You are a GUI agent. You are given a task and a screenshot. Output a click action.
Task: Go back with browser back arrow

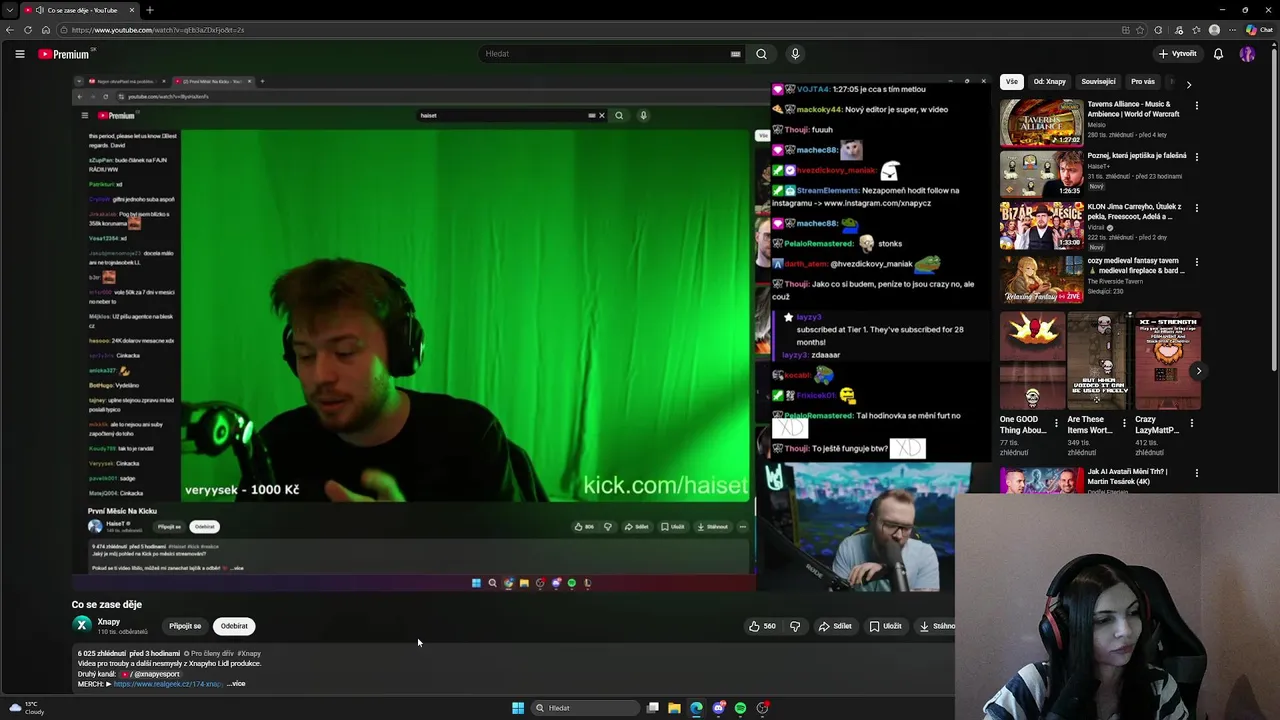tap(10, 30)
